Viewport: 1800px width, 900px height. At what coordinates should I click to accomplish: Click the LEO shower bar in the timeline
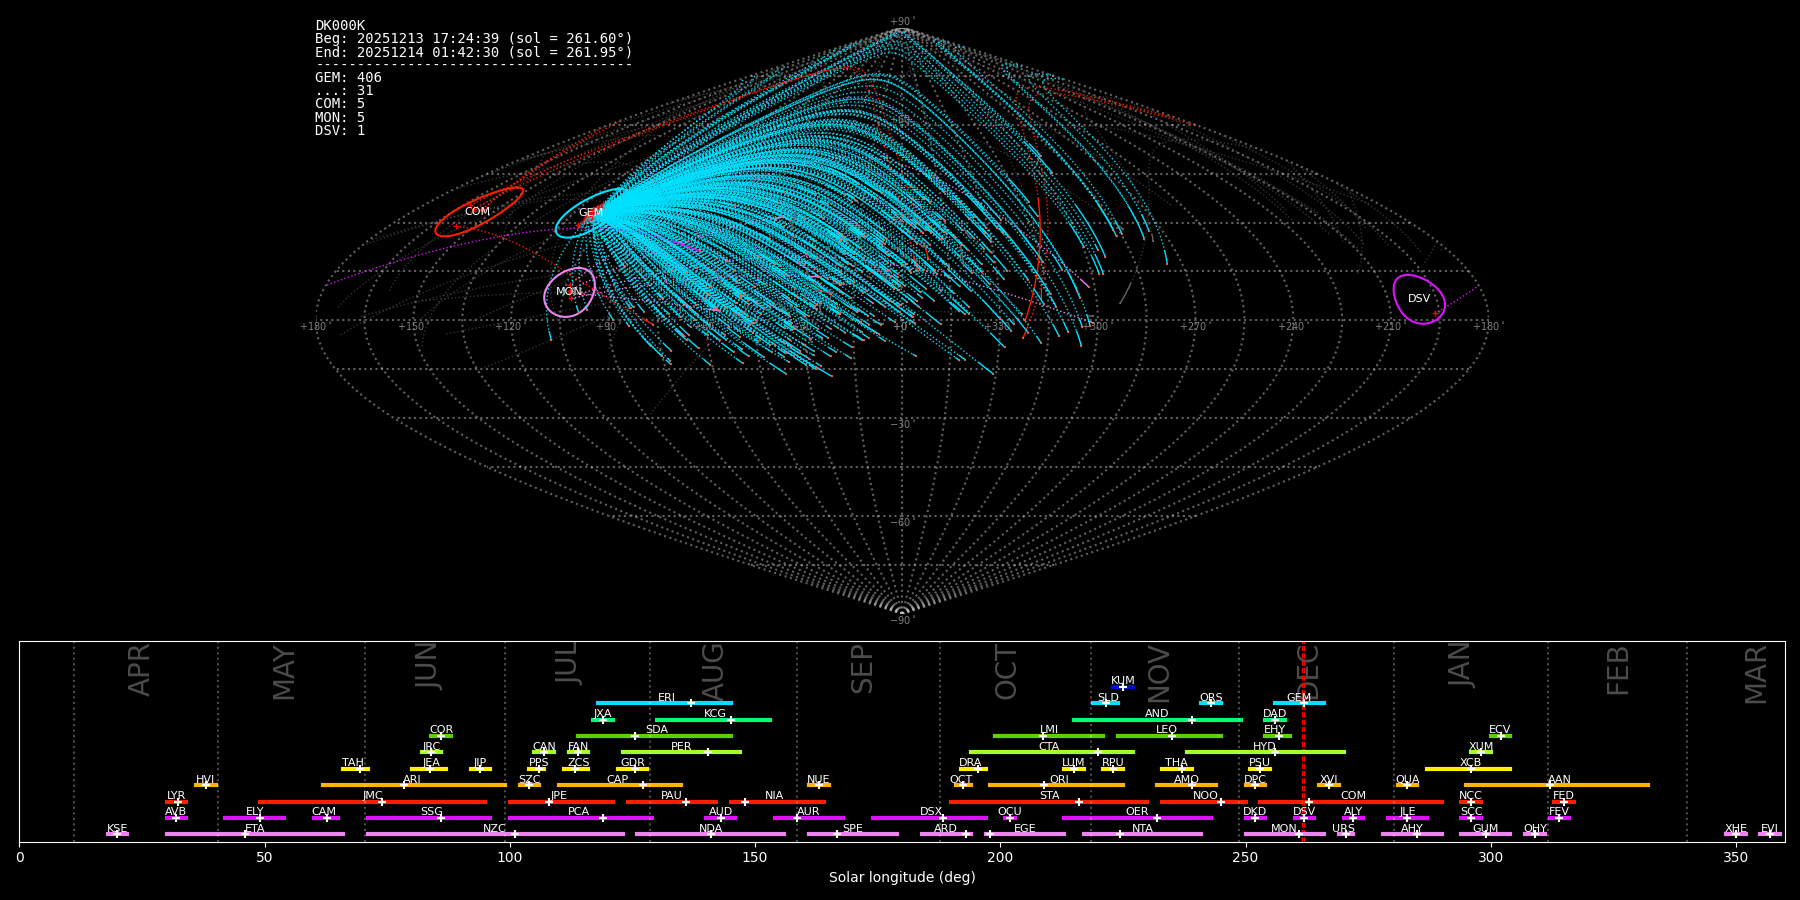click(x=1169, y=736)
